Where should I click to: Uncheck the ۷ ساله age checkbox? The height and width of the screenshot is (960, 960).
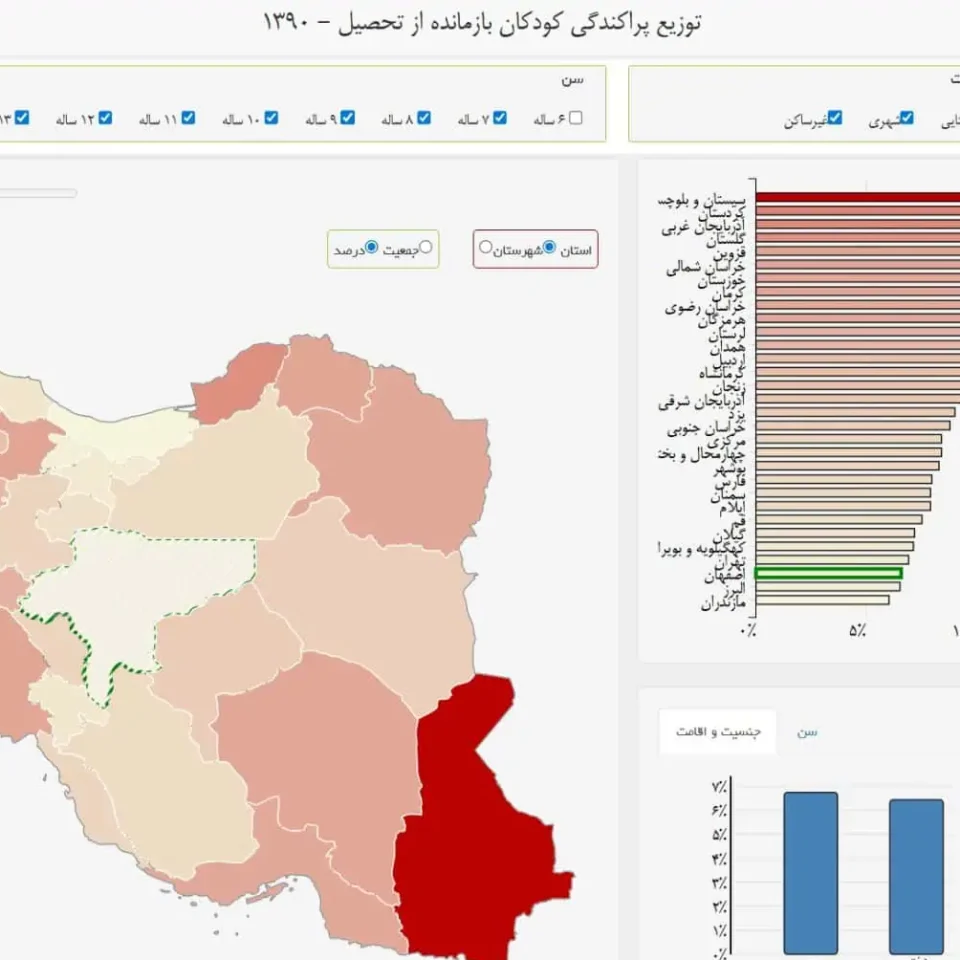coord(500,118)
